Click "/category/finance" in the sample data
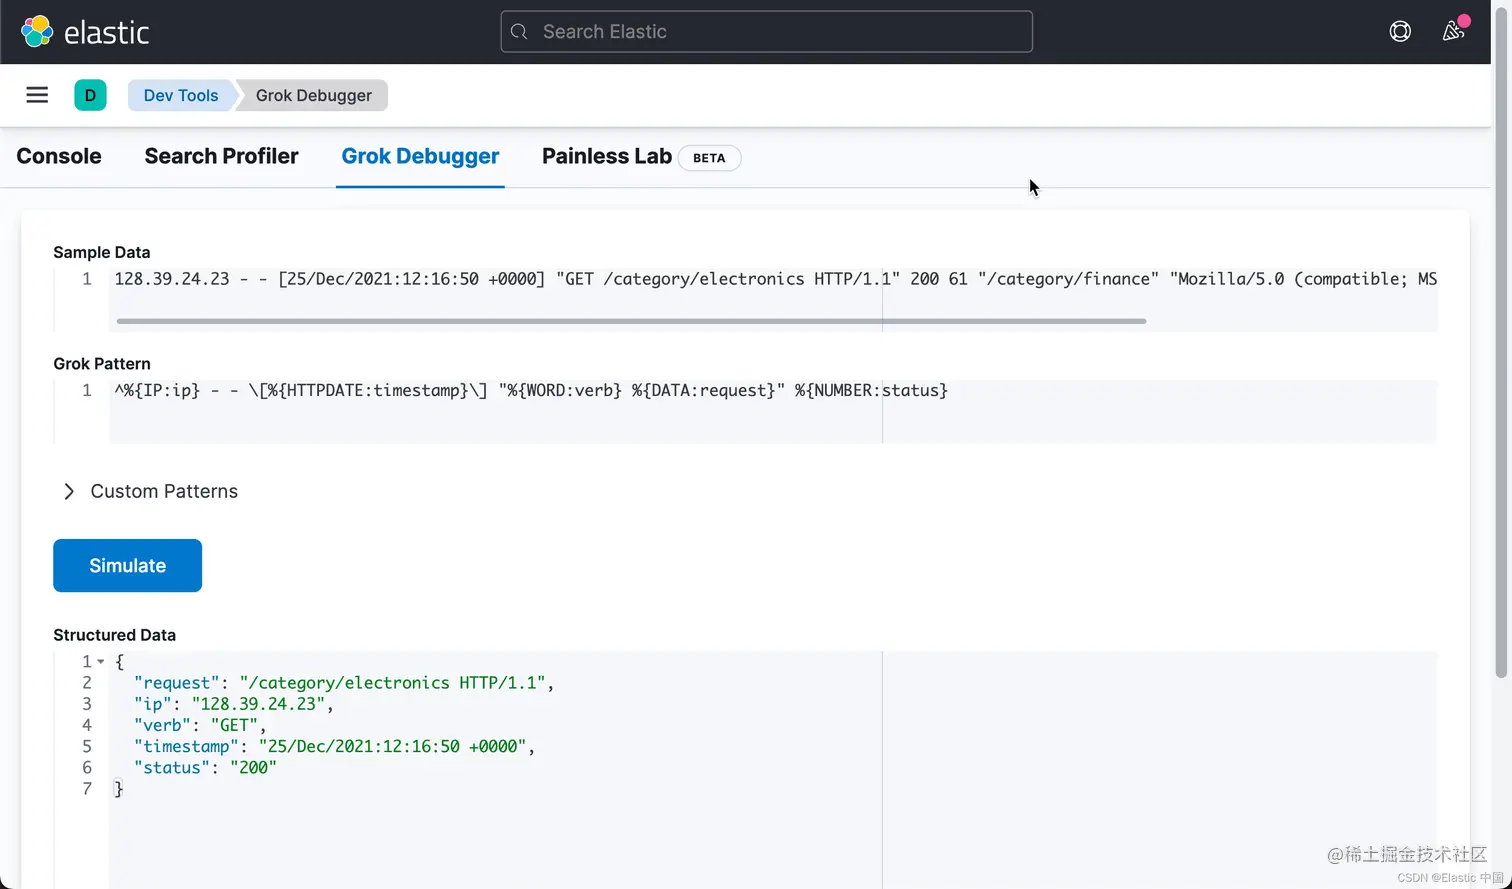1512x889 pixels. click(x=1068, y=279)
